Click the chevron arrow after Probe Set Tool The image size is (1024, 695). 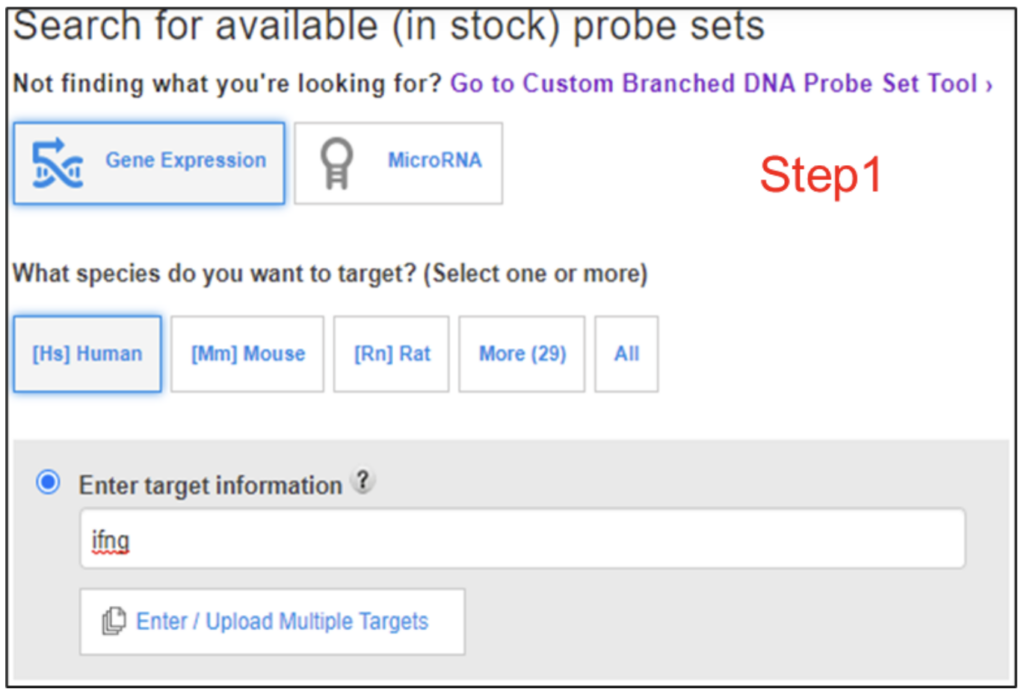[989, 84]
